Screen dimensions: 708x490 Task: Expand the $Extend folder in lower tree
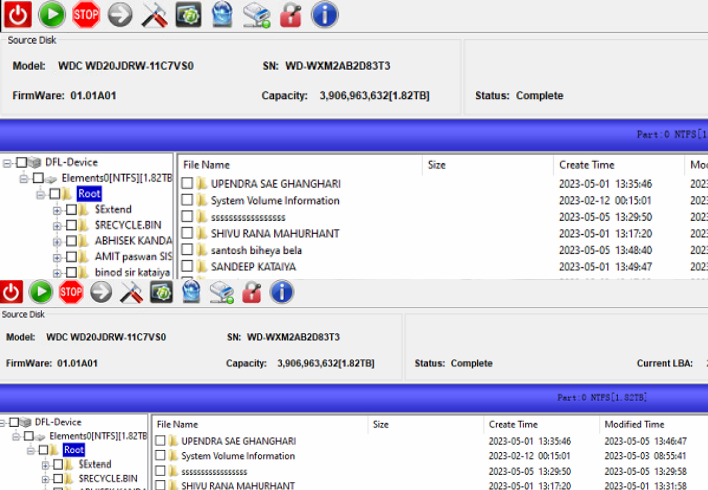(45, 465)
